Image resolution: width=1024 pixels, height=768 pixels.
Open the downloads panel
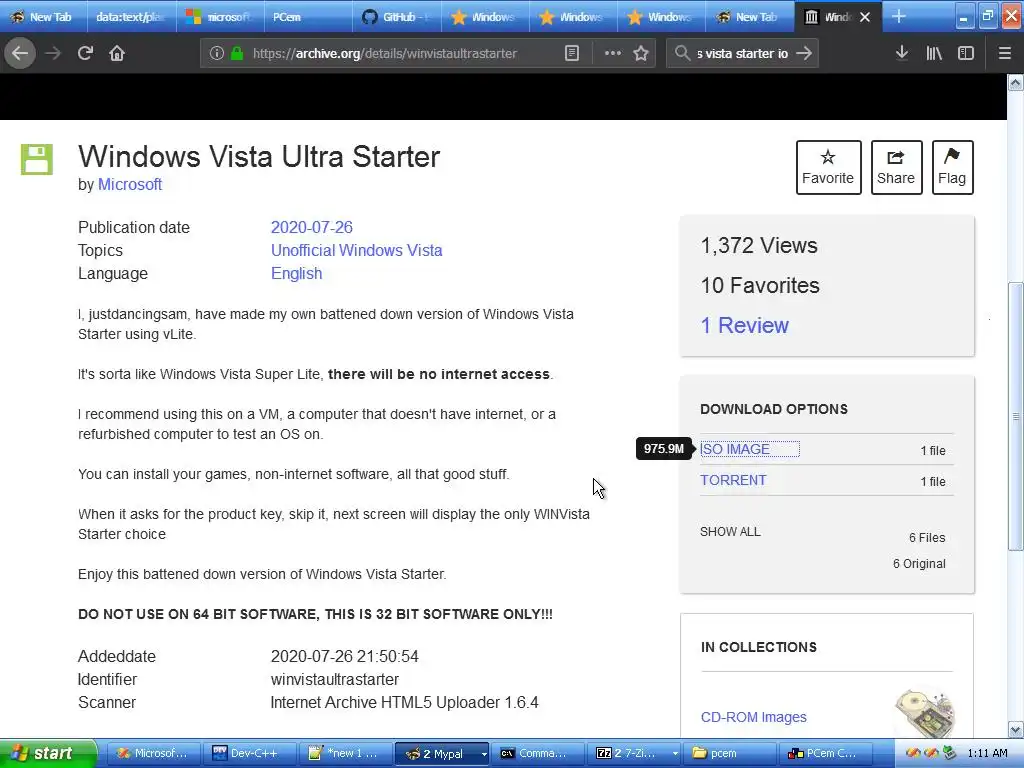[x=902, y=53]
